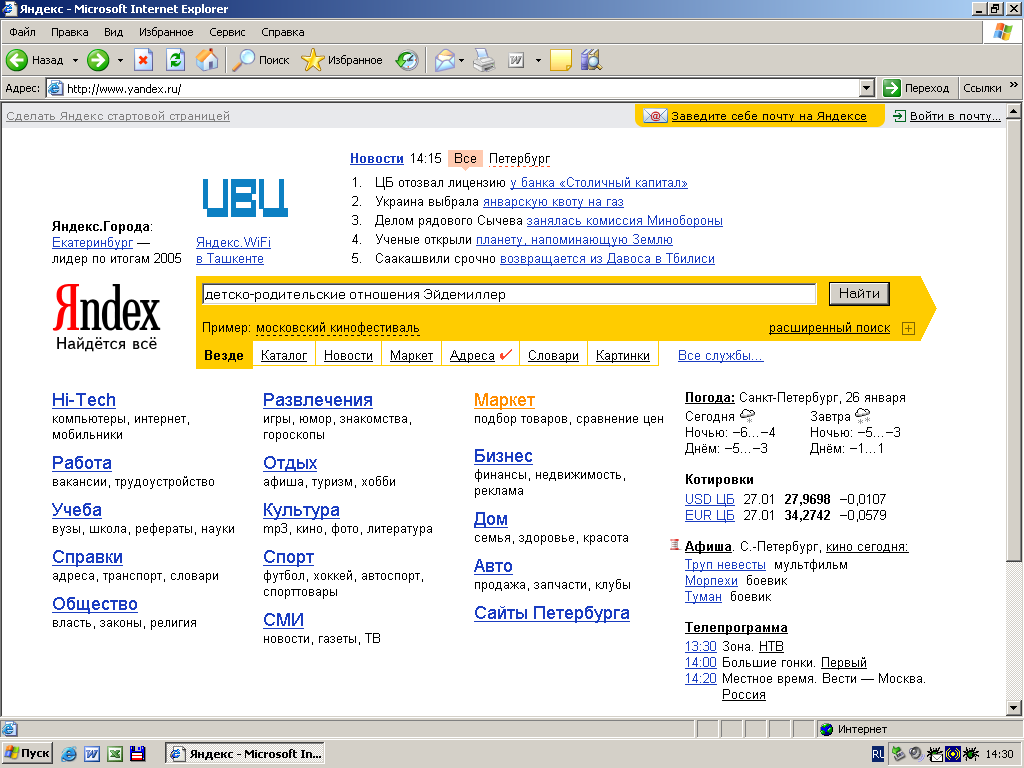Print the page with printer icon

coord(484,61)
